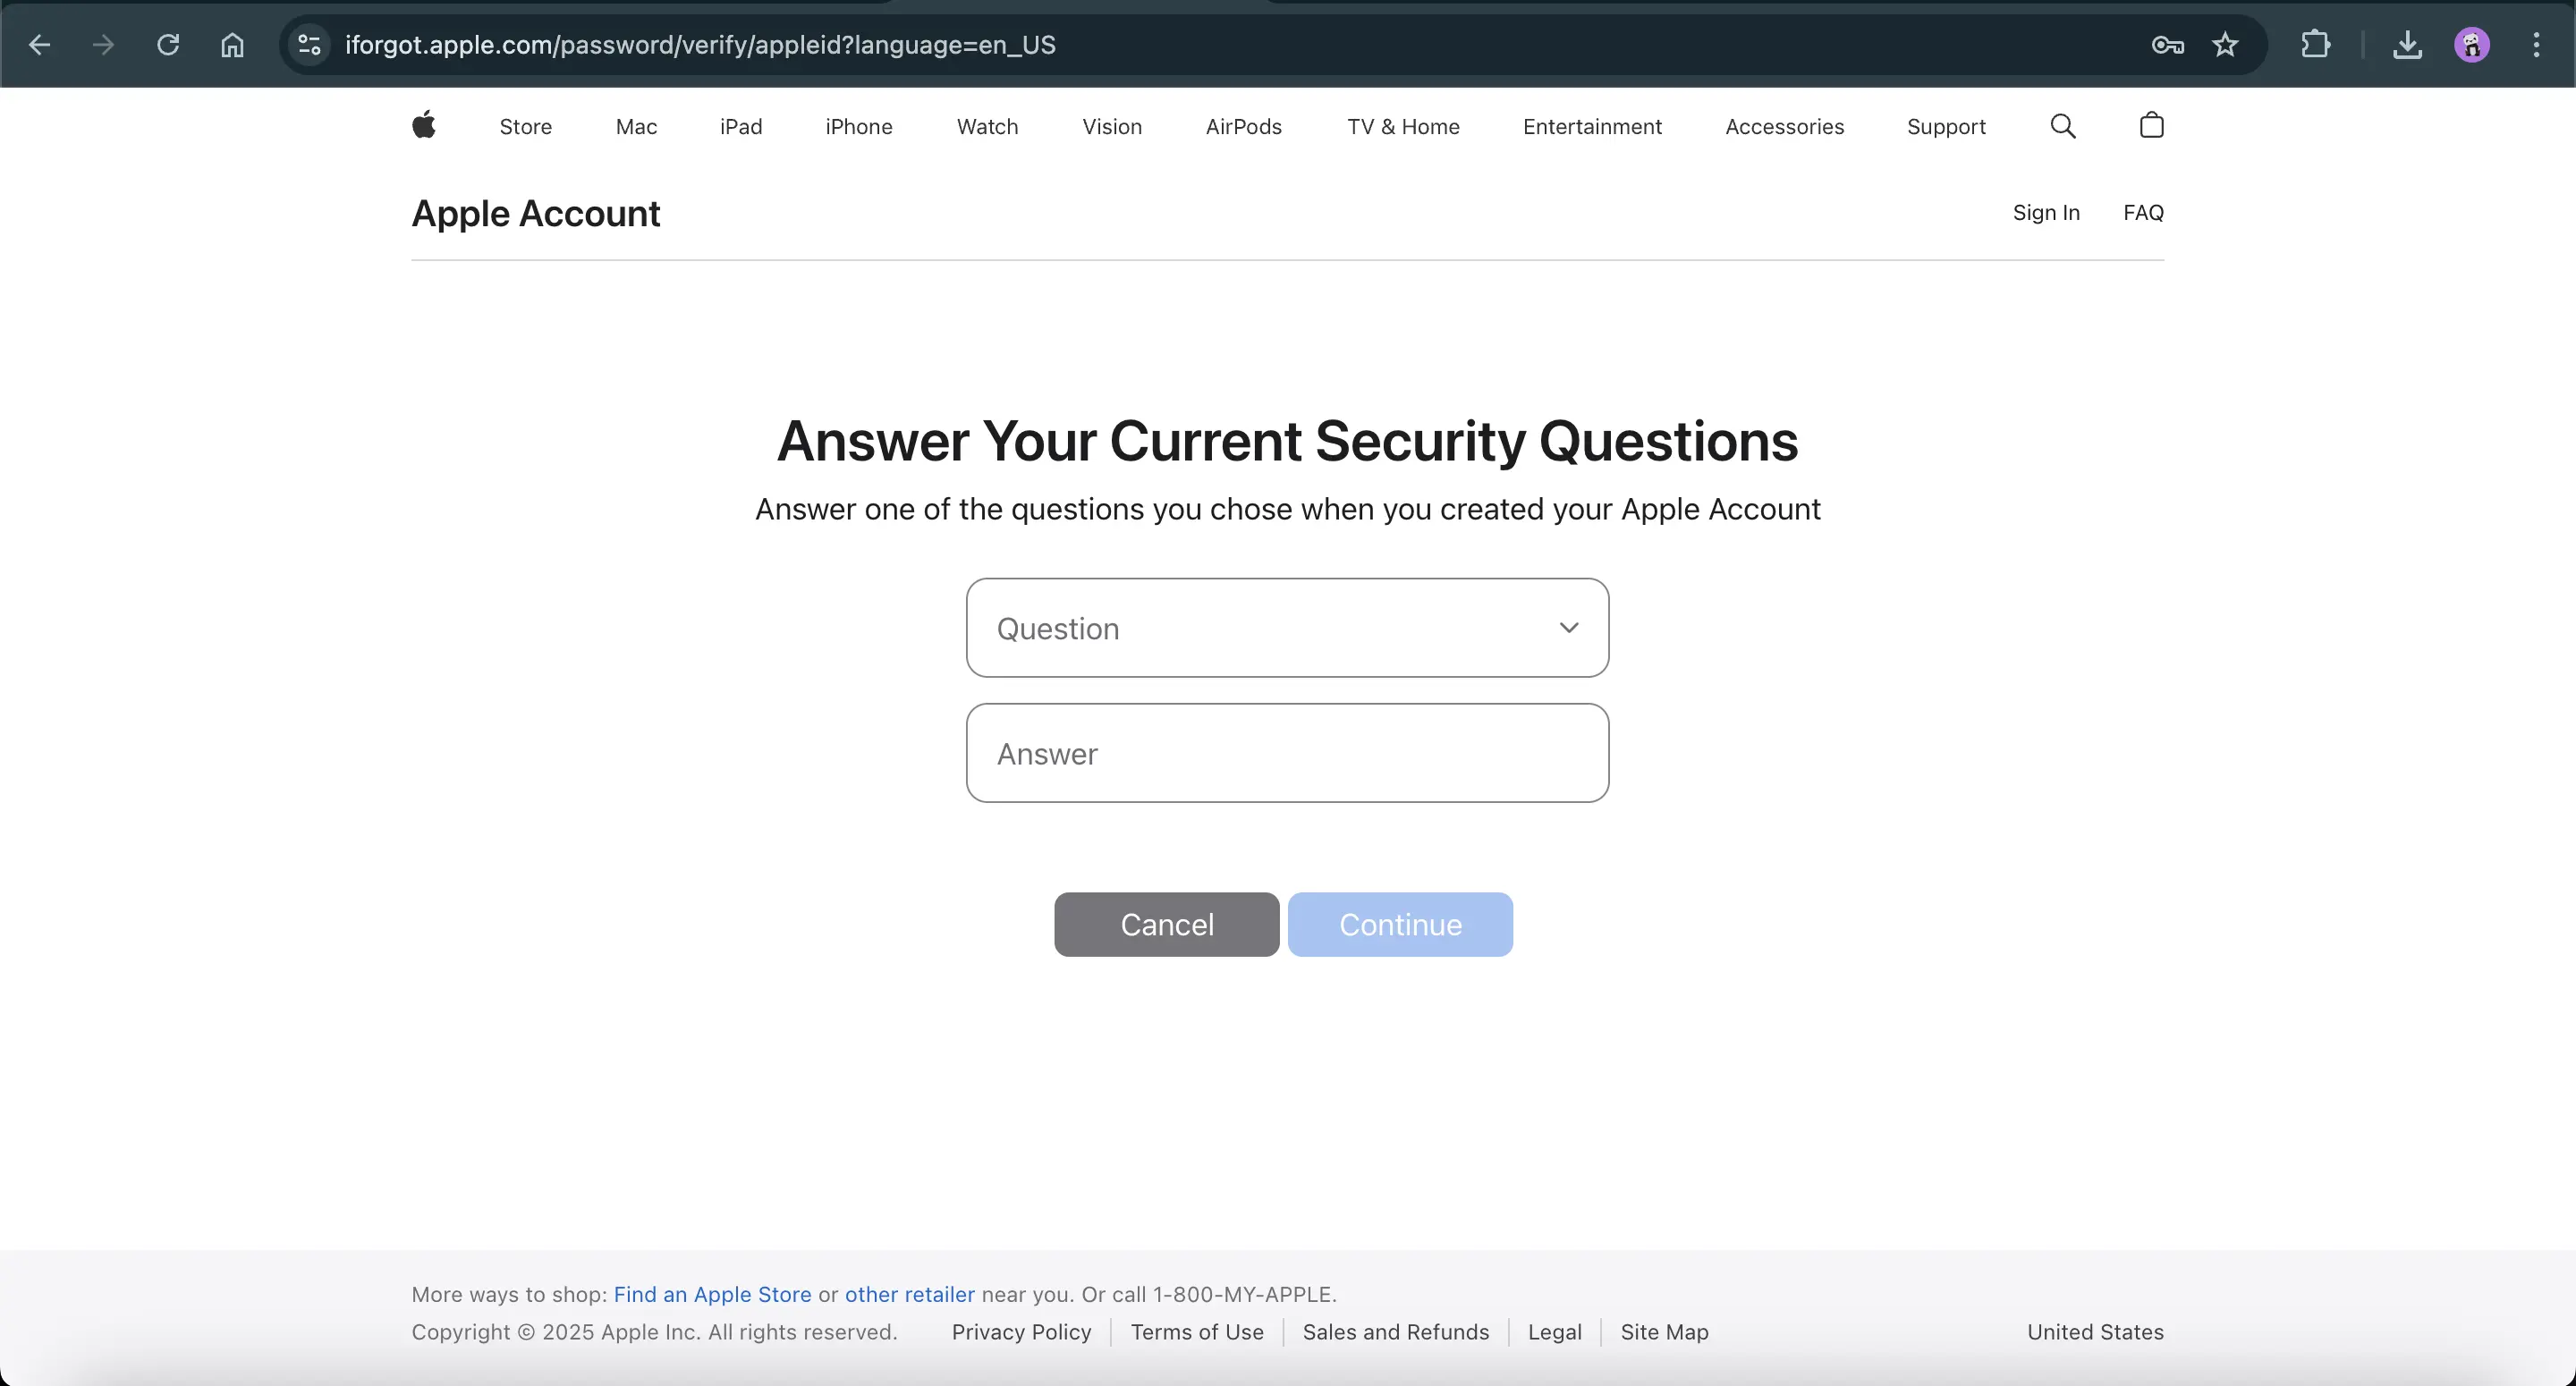Image resolution: width=2576 pixels, height=1386 pixels.
Task: Open the browser three-dot menu
Action: pos(2536,45)
